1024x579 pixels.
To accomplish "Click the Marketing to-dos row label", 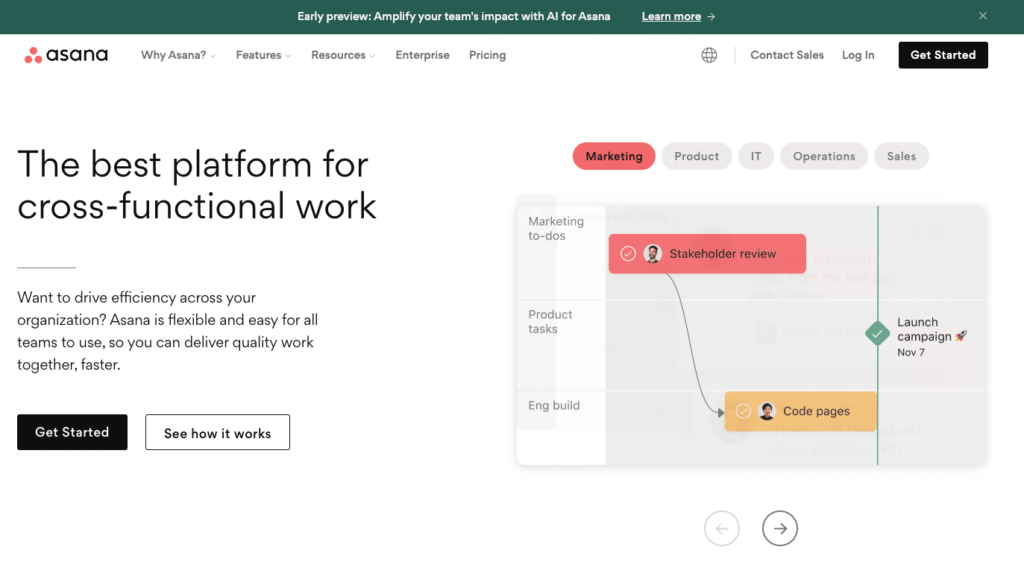I will click(556, 228).
